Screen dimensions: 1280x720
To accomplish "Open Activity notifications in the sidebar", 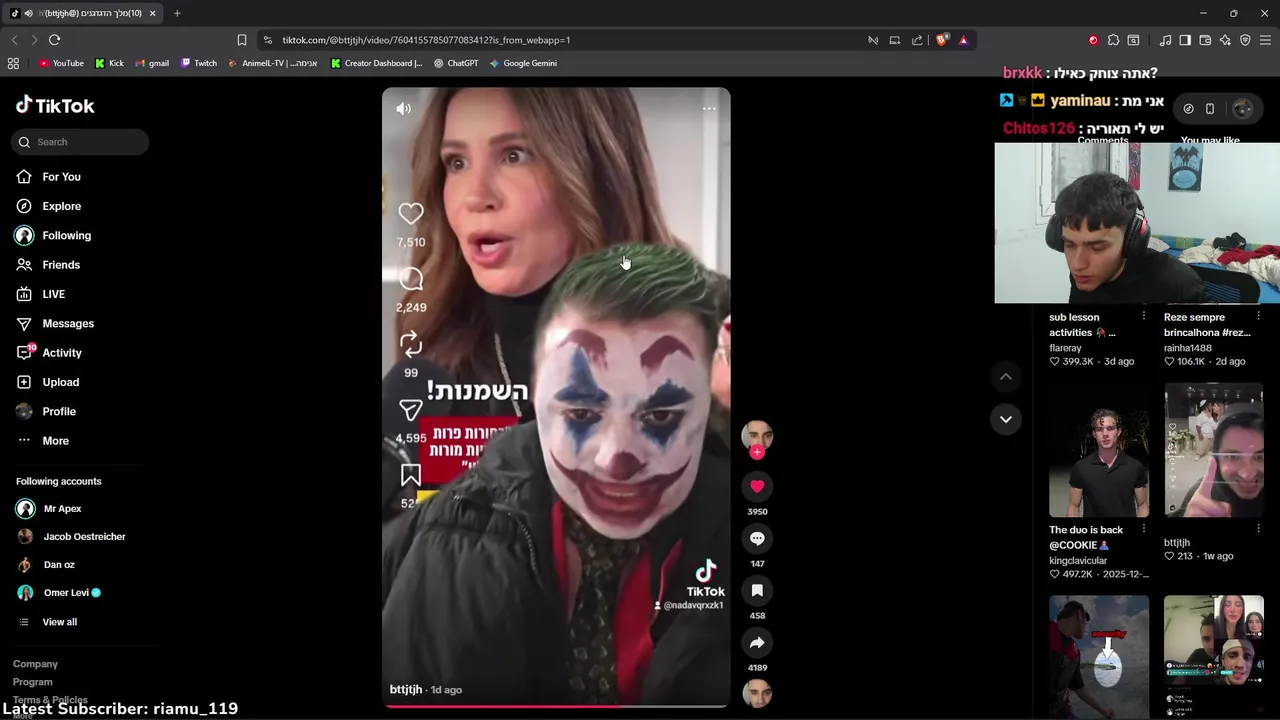I will [62, 353].
